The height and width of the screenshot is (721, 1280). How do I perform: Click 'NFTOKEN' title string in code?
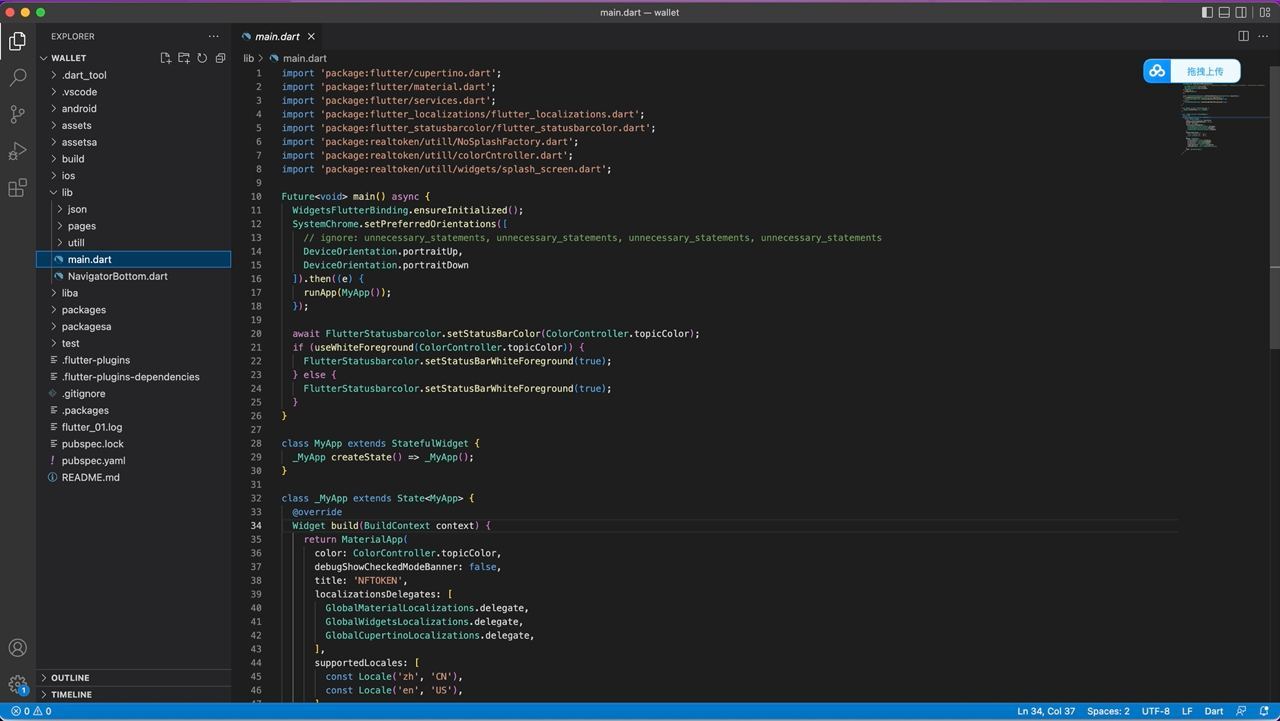point(379,581)
